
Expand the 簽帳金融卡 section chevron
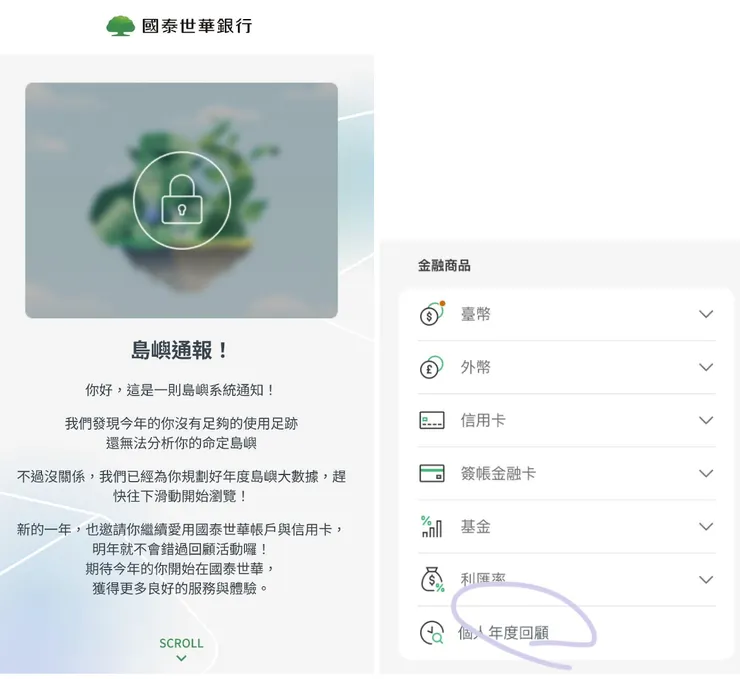(706, 473)
